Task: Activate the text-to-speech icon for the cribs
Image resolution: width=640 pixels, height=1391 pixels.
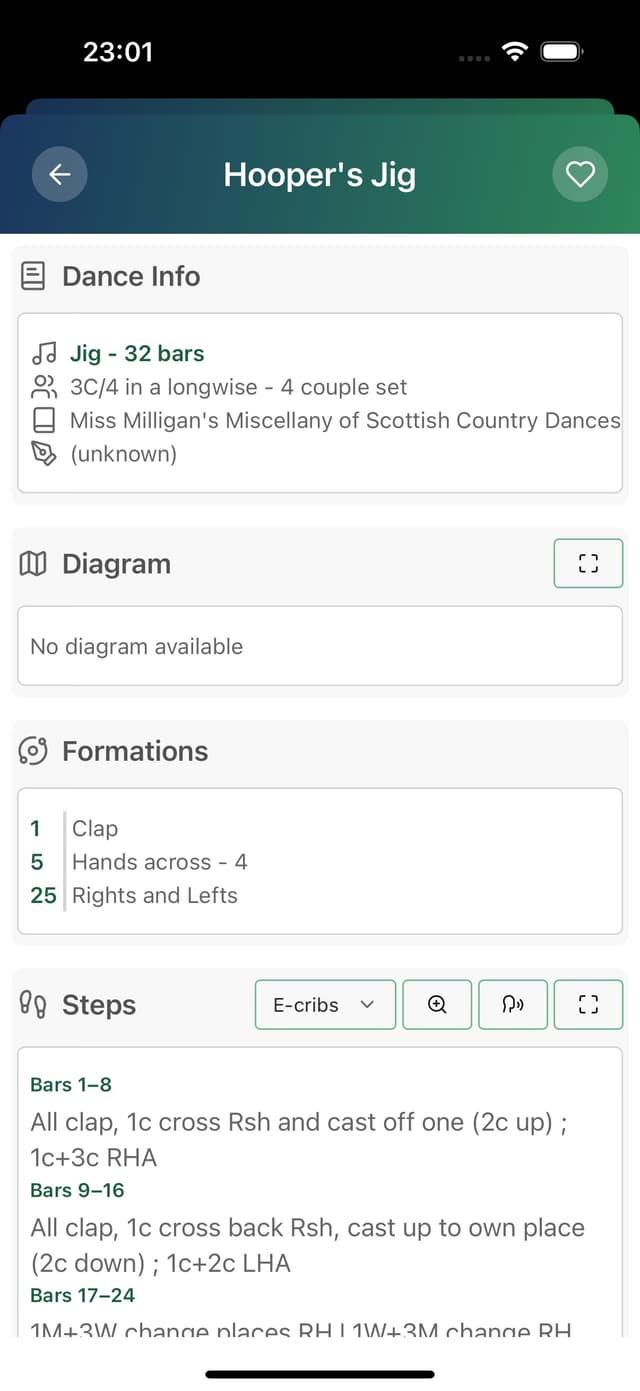Action: pyautogui.click(x=512, y=1004)
